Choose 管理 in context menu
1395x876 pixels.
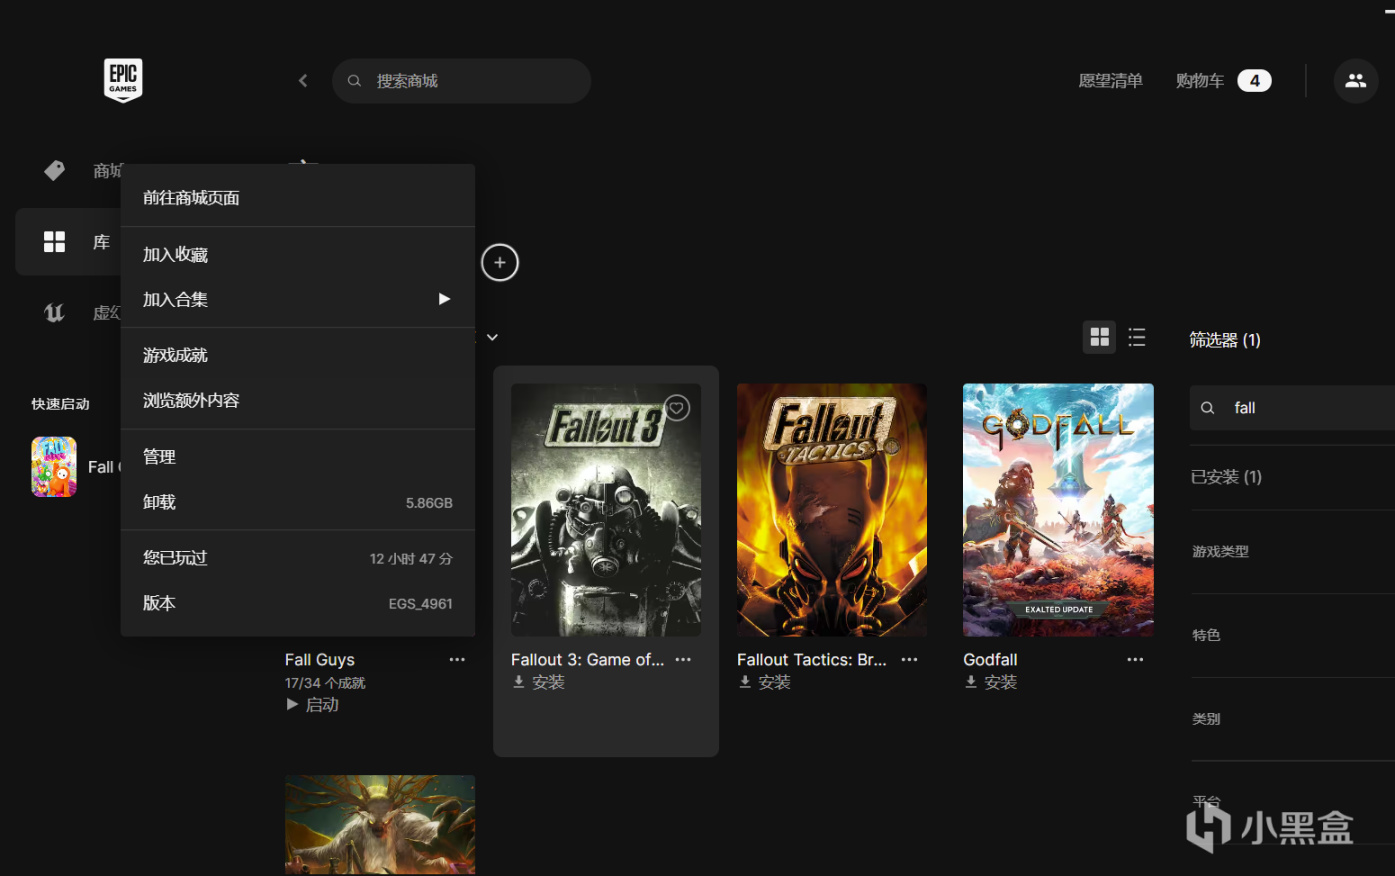click(x=298, y=457)
